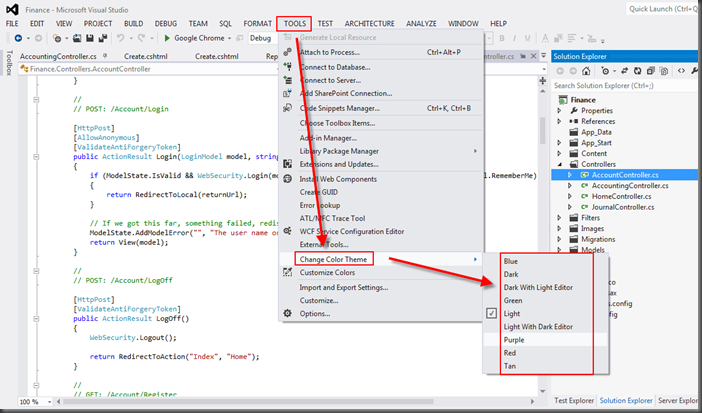The image size is (702, 413).
Task: Click Collapse All icon in Solution Explorer
Action: 651,71
